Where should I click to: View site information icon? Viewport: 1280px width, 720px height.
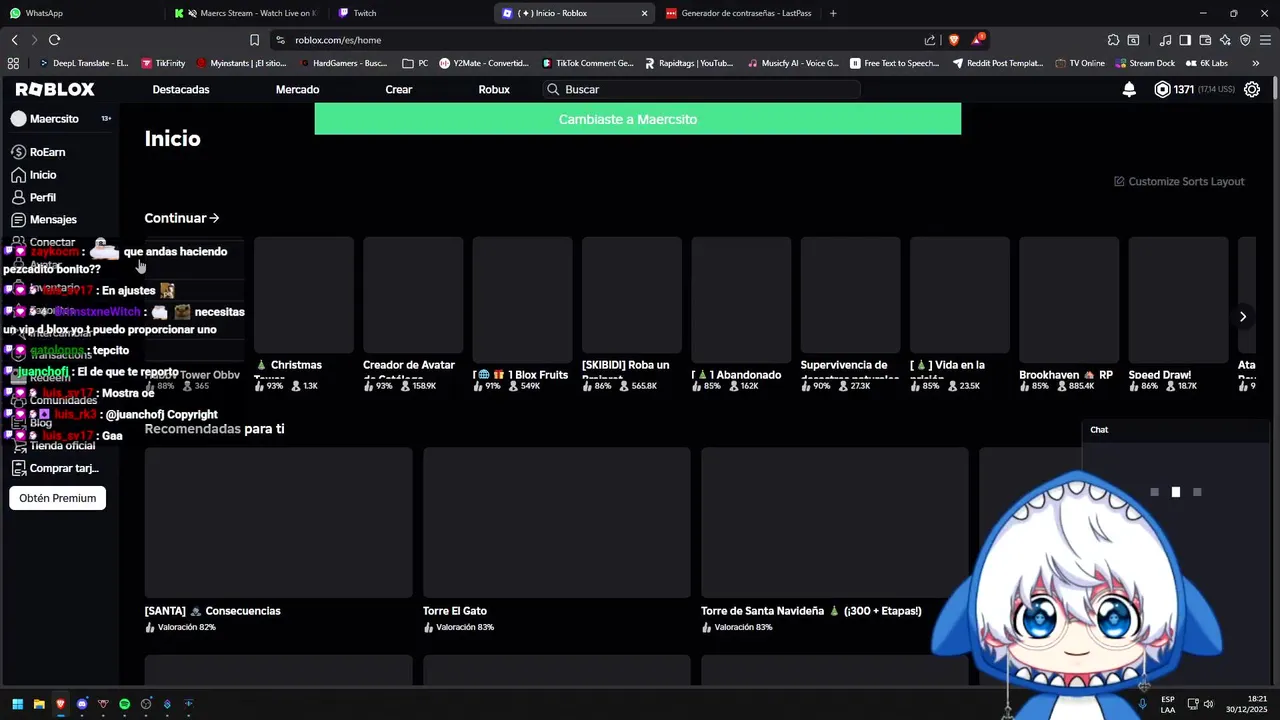280,40
